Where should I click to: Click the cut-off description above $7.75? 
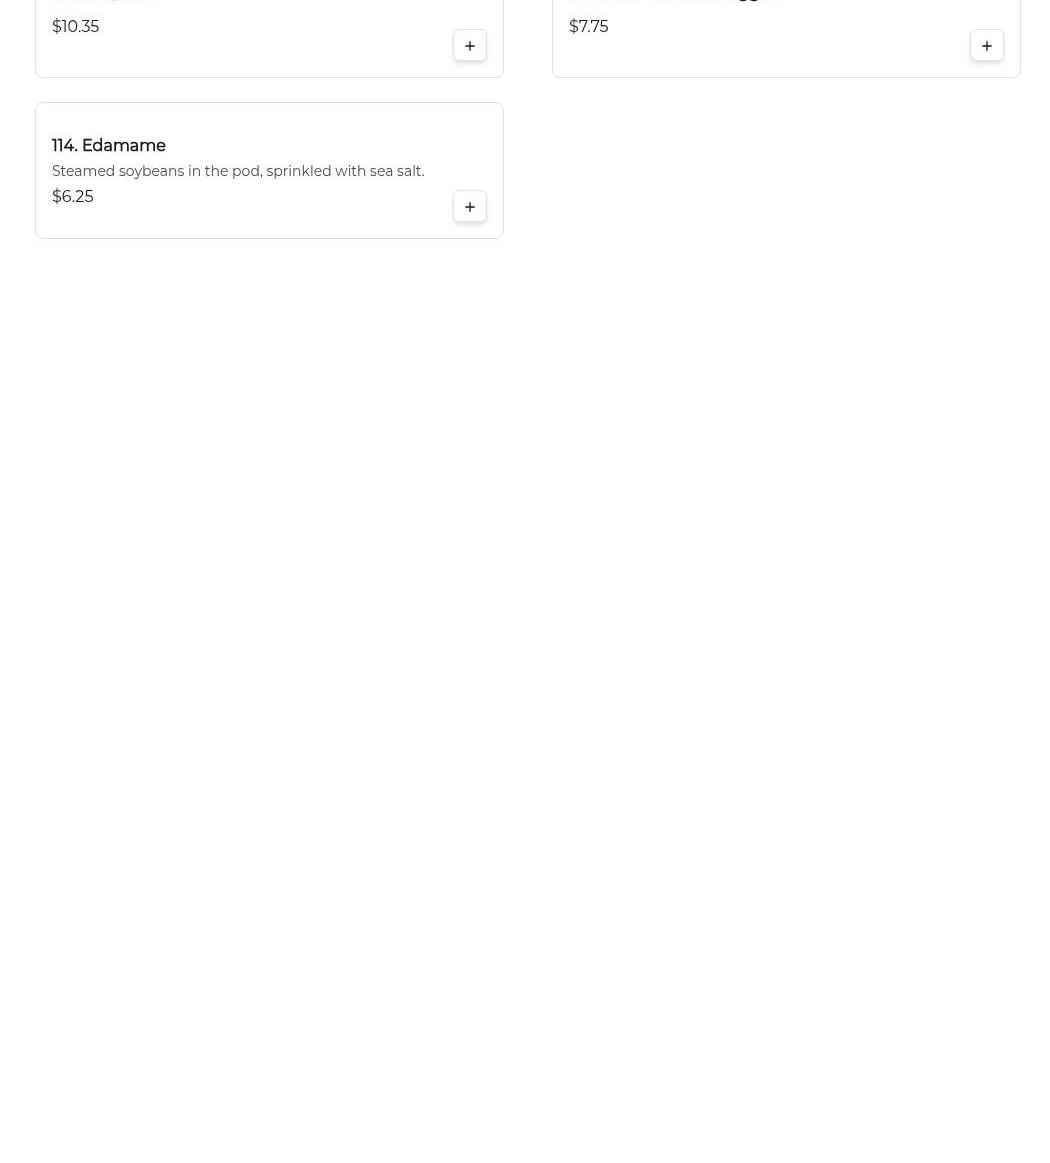pyautogui.click(x=675, y=2)
